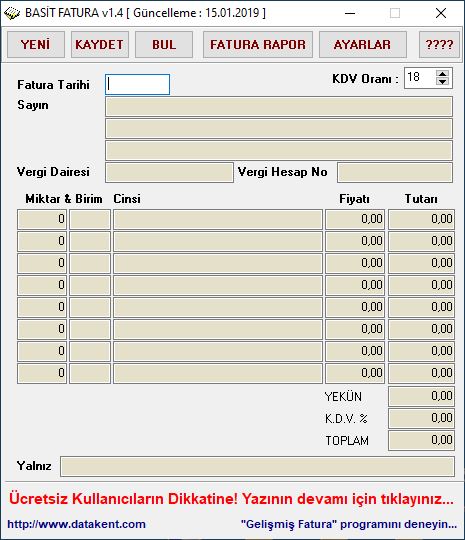Open AYARLAR settings
The image size is (465, 540).
[x=363, y=44]
